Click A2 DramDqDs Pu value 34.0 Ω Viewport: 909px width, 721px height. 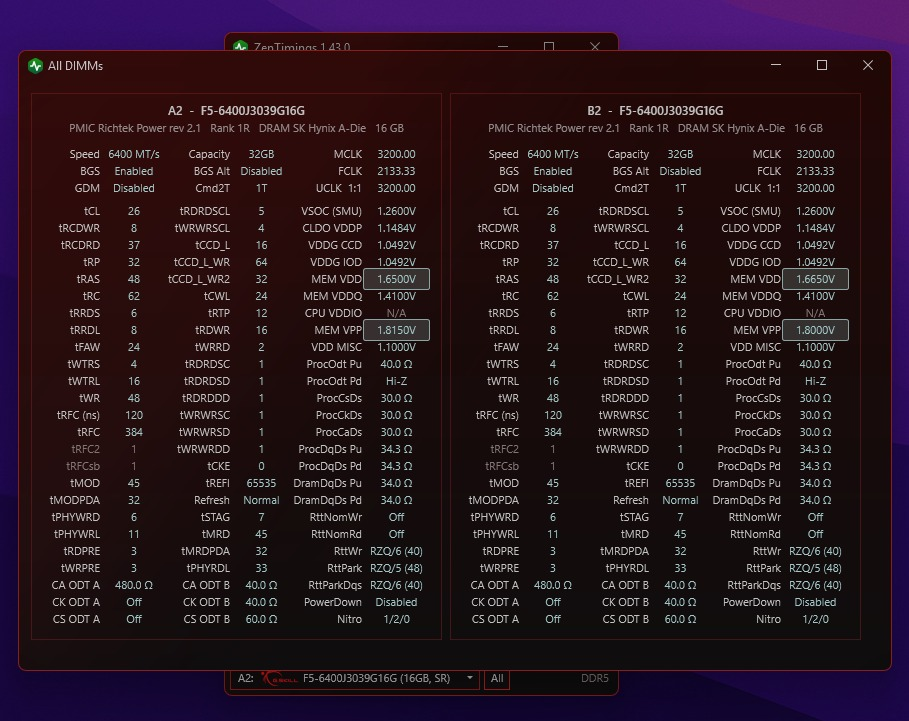[x=396, y=483]
